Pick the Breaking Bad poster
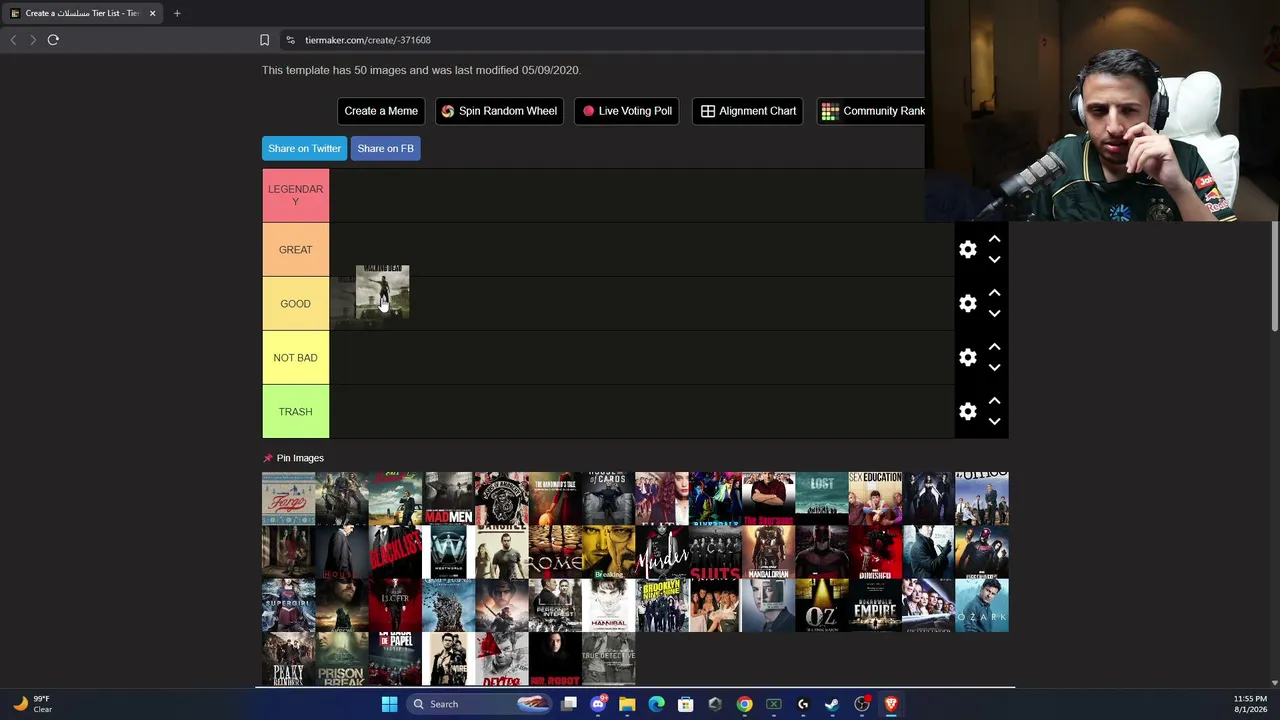1280x720 pixels. point(608,552)
